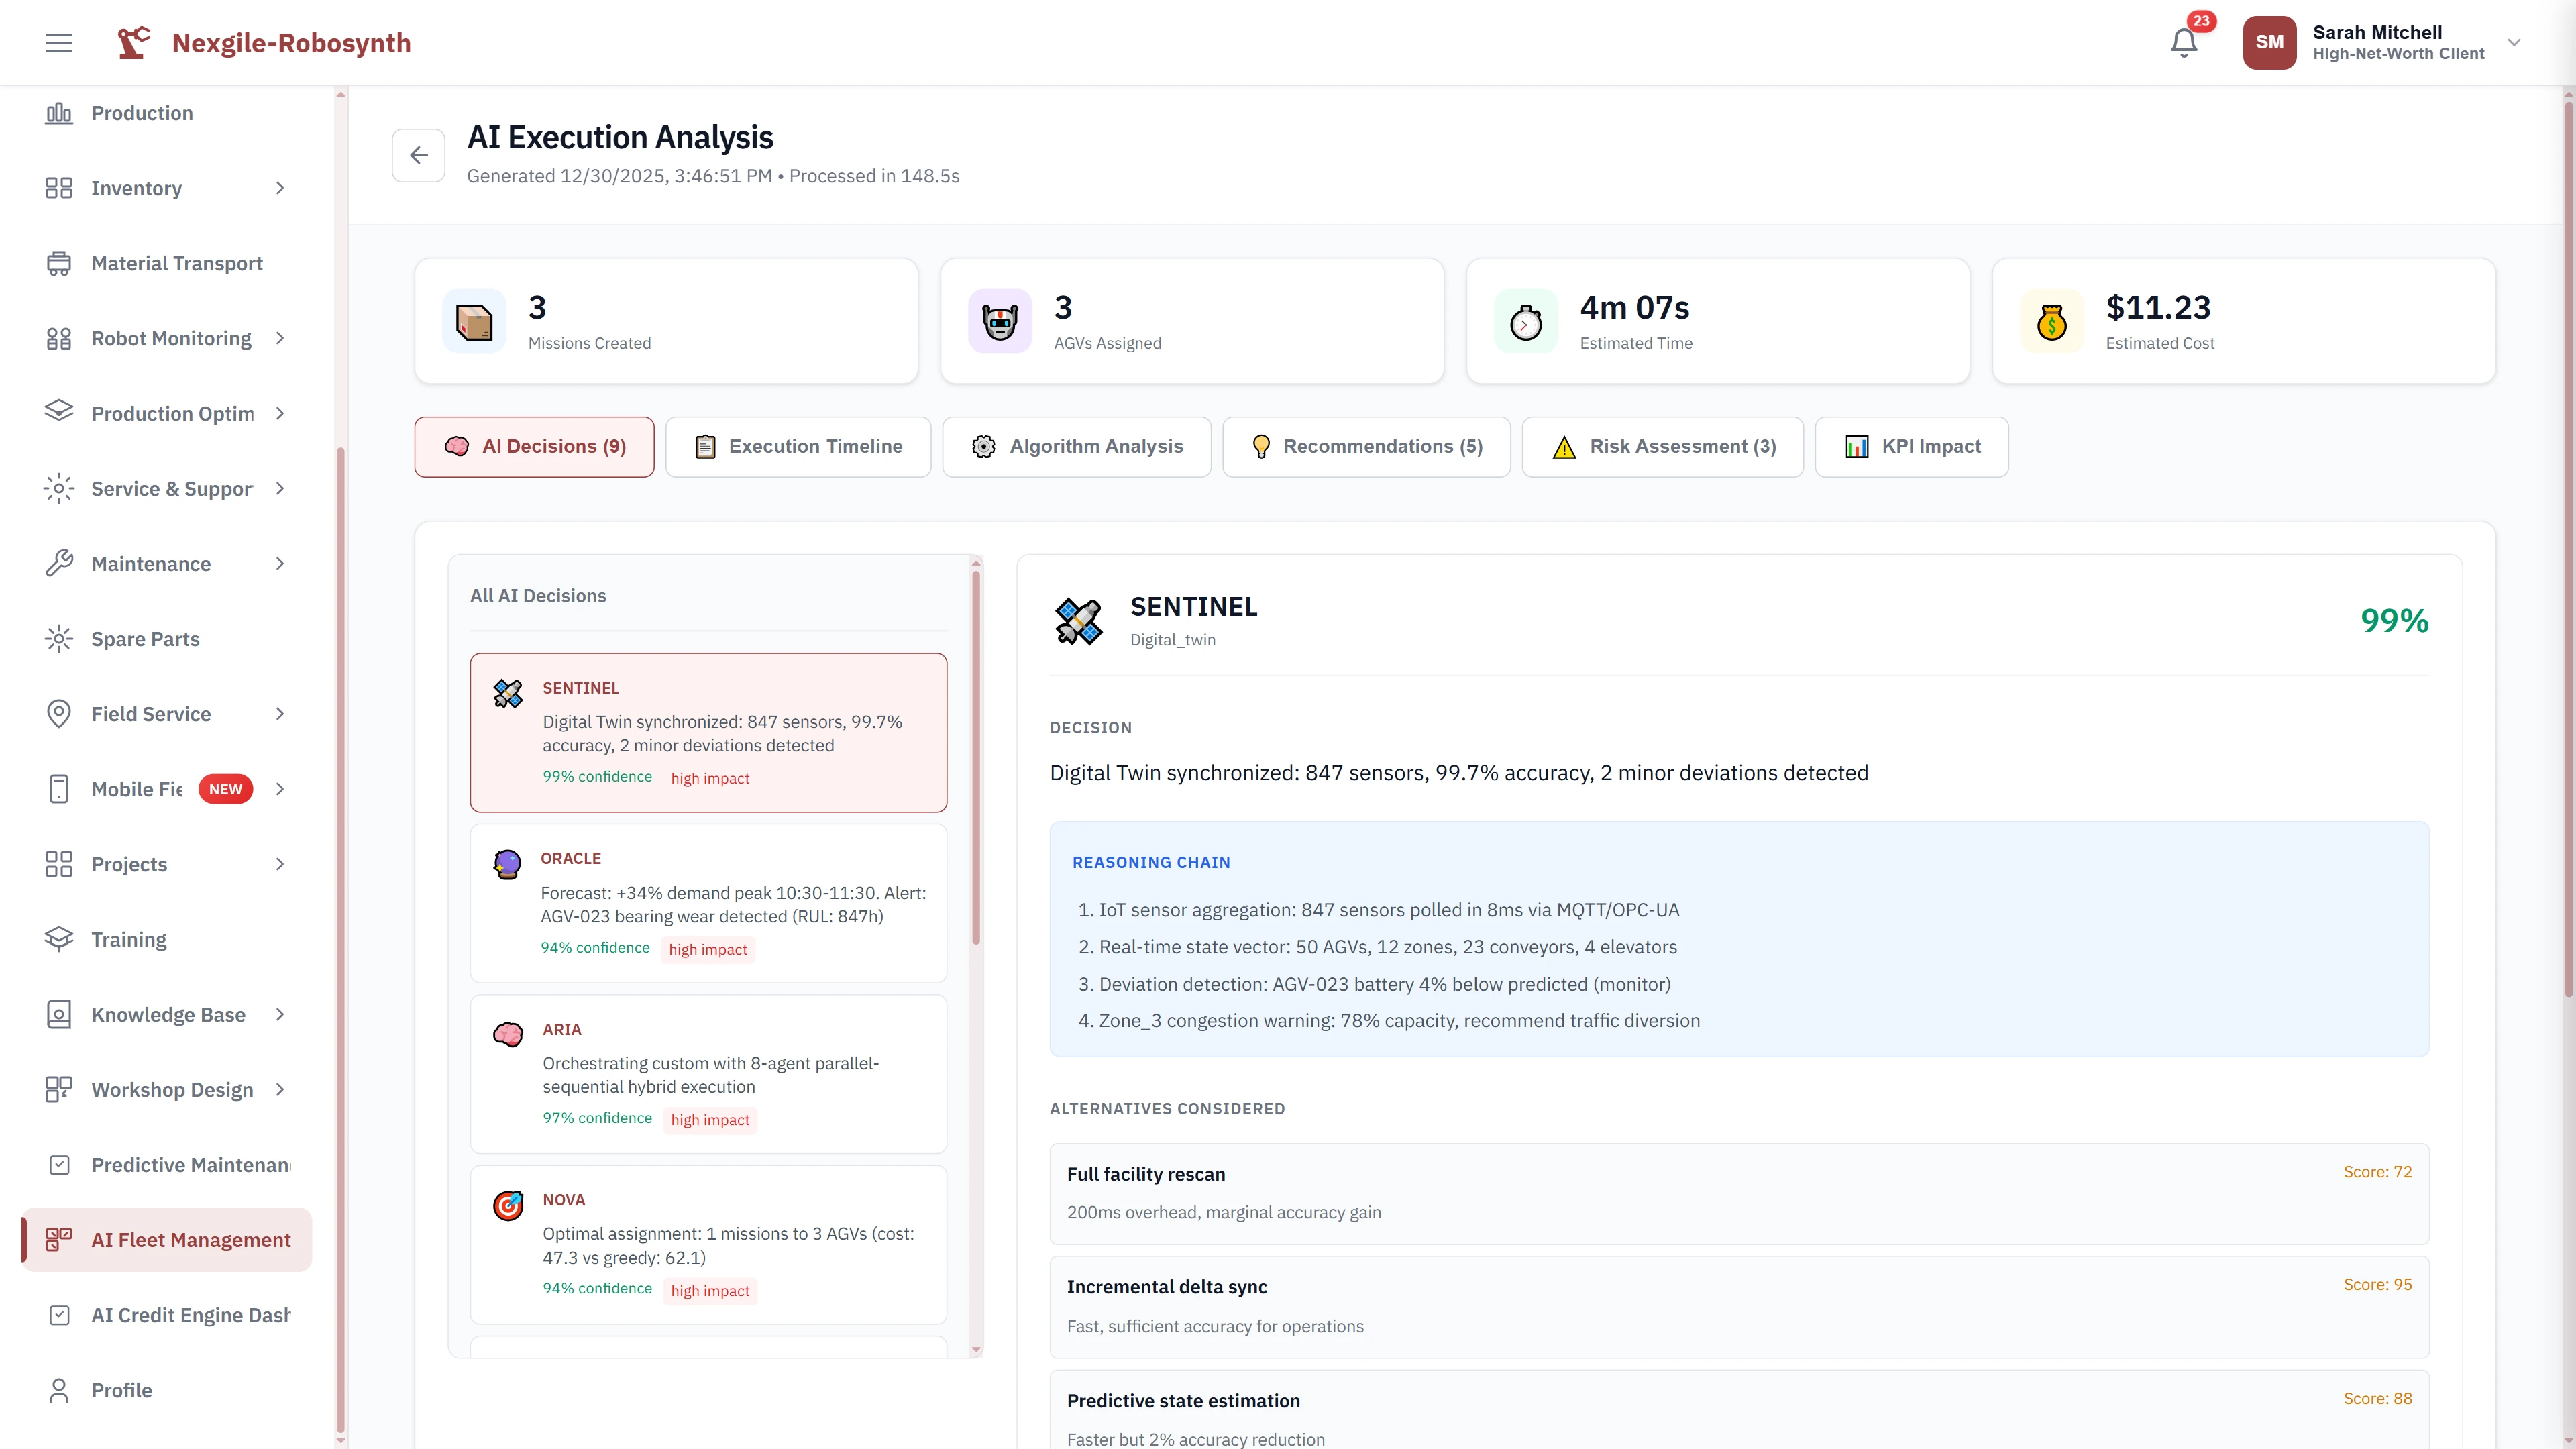Click the ORACLE crystal-ball icon
Viewport: 2576px width, 1449px height.
pyautogui.click(x=507, y=863)
